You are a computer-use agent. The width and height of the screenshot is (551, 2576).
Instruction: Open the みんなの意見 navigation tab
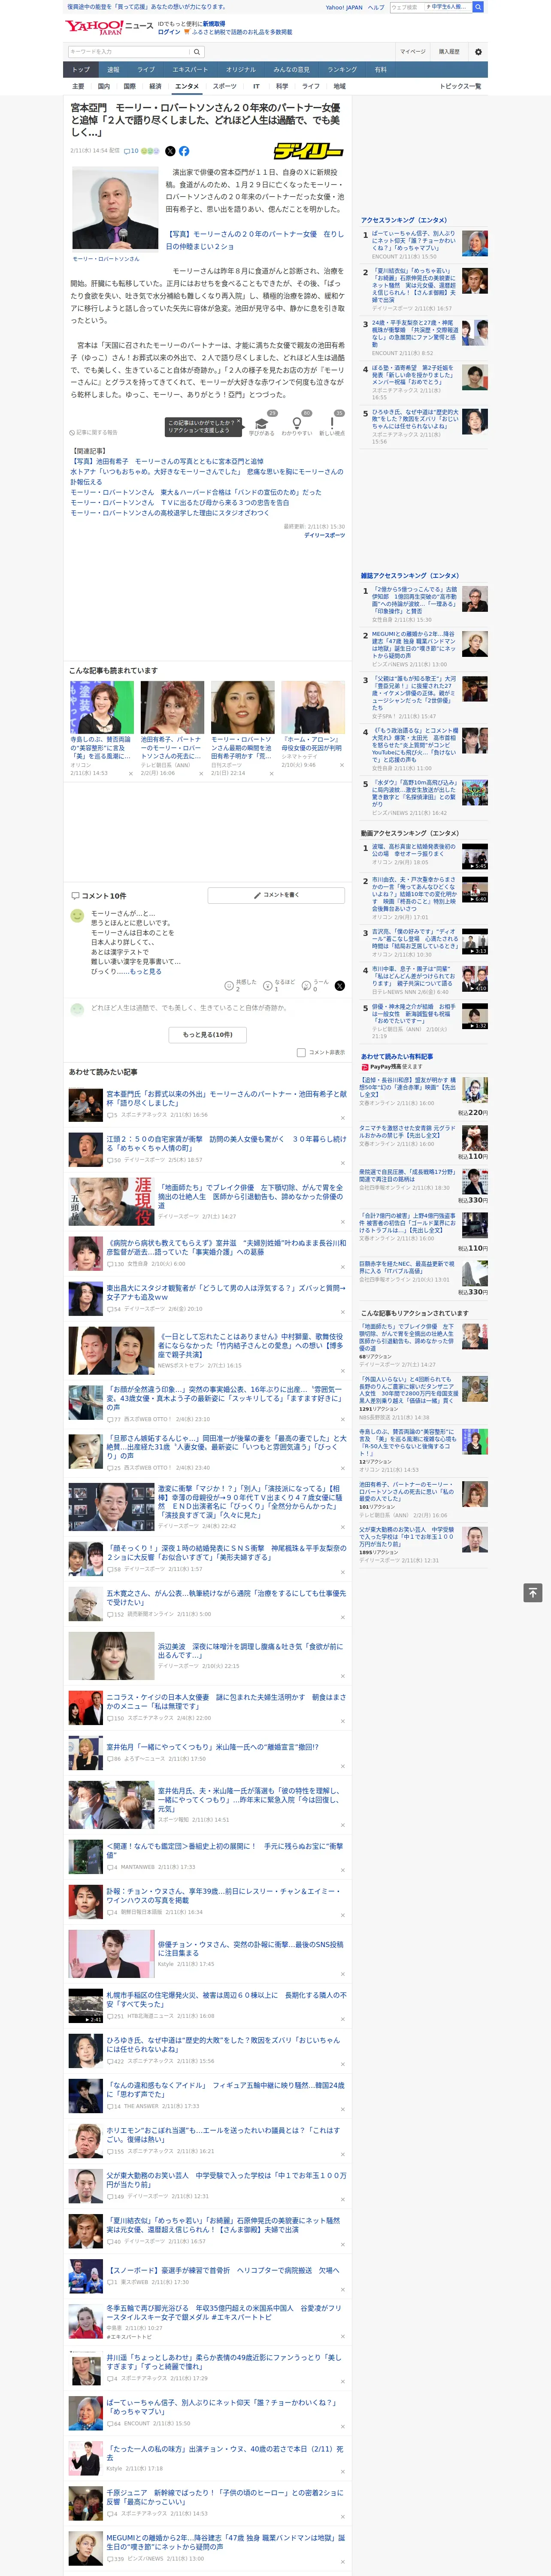pyautogui.click(x=292, y=70)
